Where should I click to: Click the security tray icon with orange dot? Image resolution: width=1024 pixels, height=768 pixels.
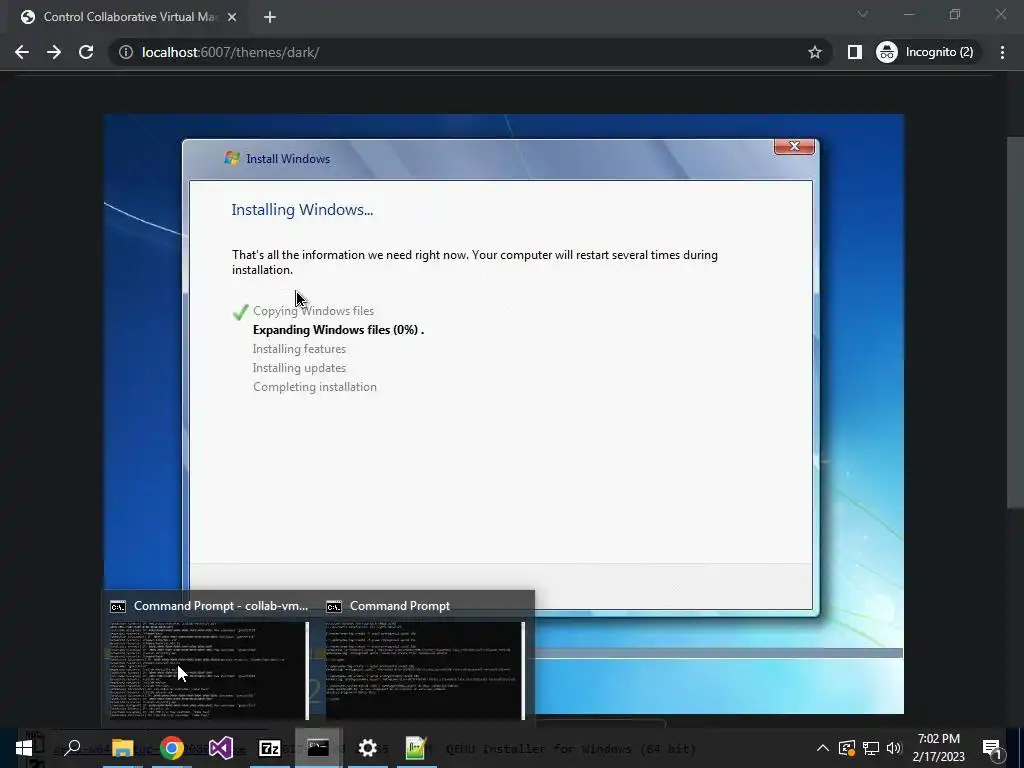[x=846, y=748]
